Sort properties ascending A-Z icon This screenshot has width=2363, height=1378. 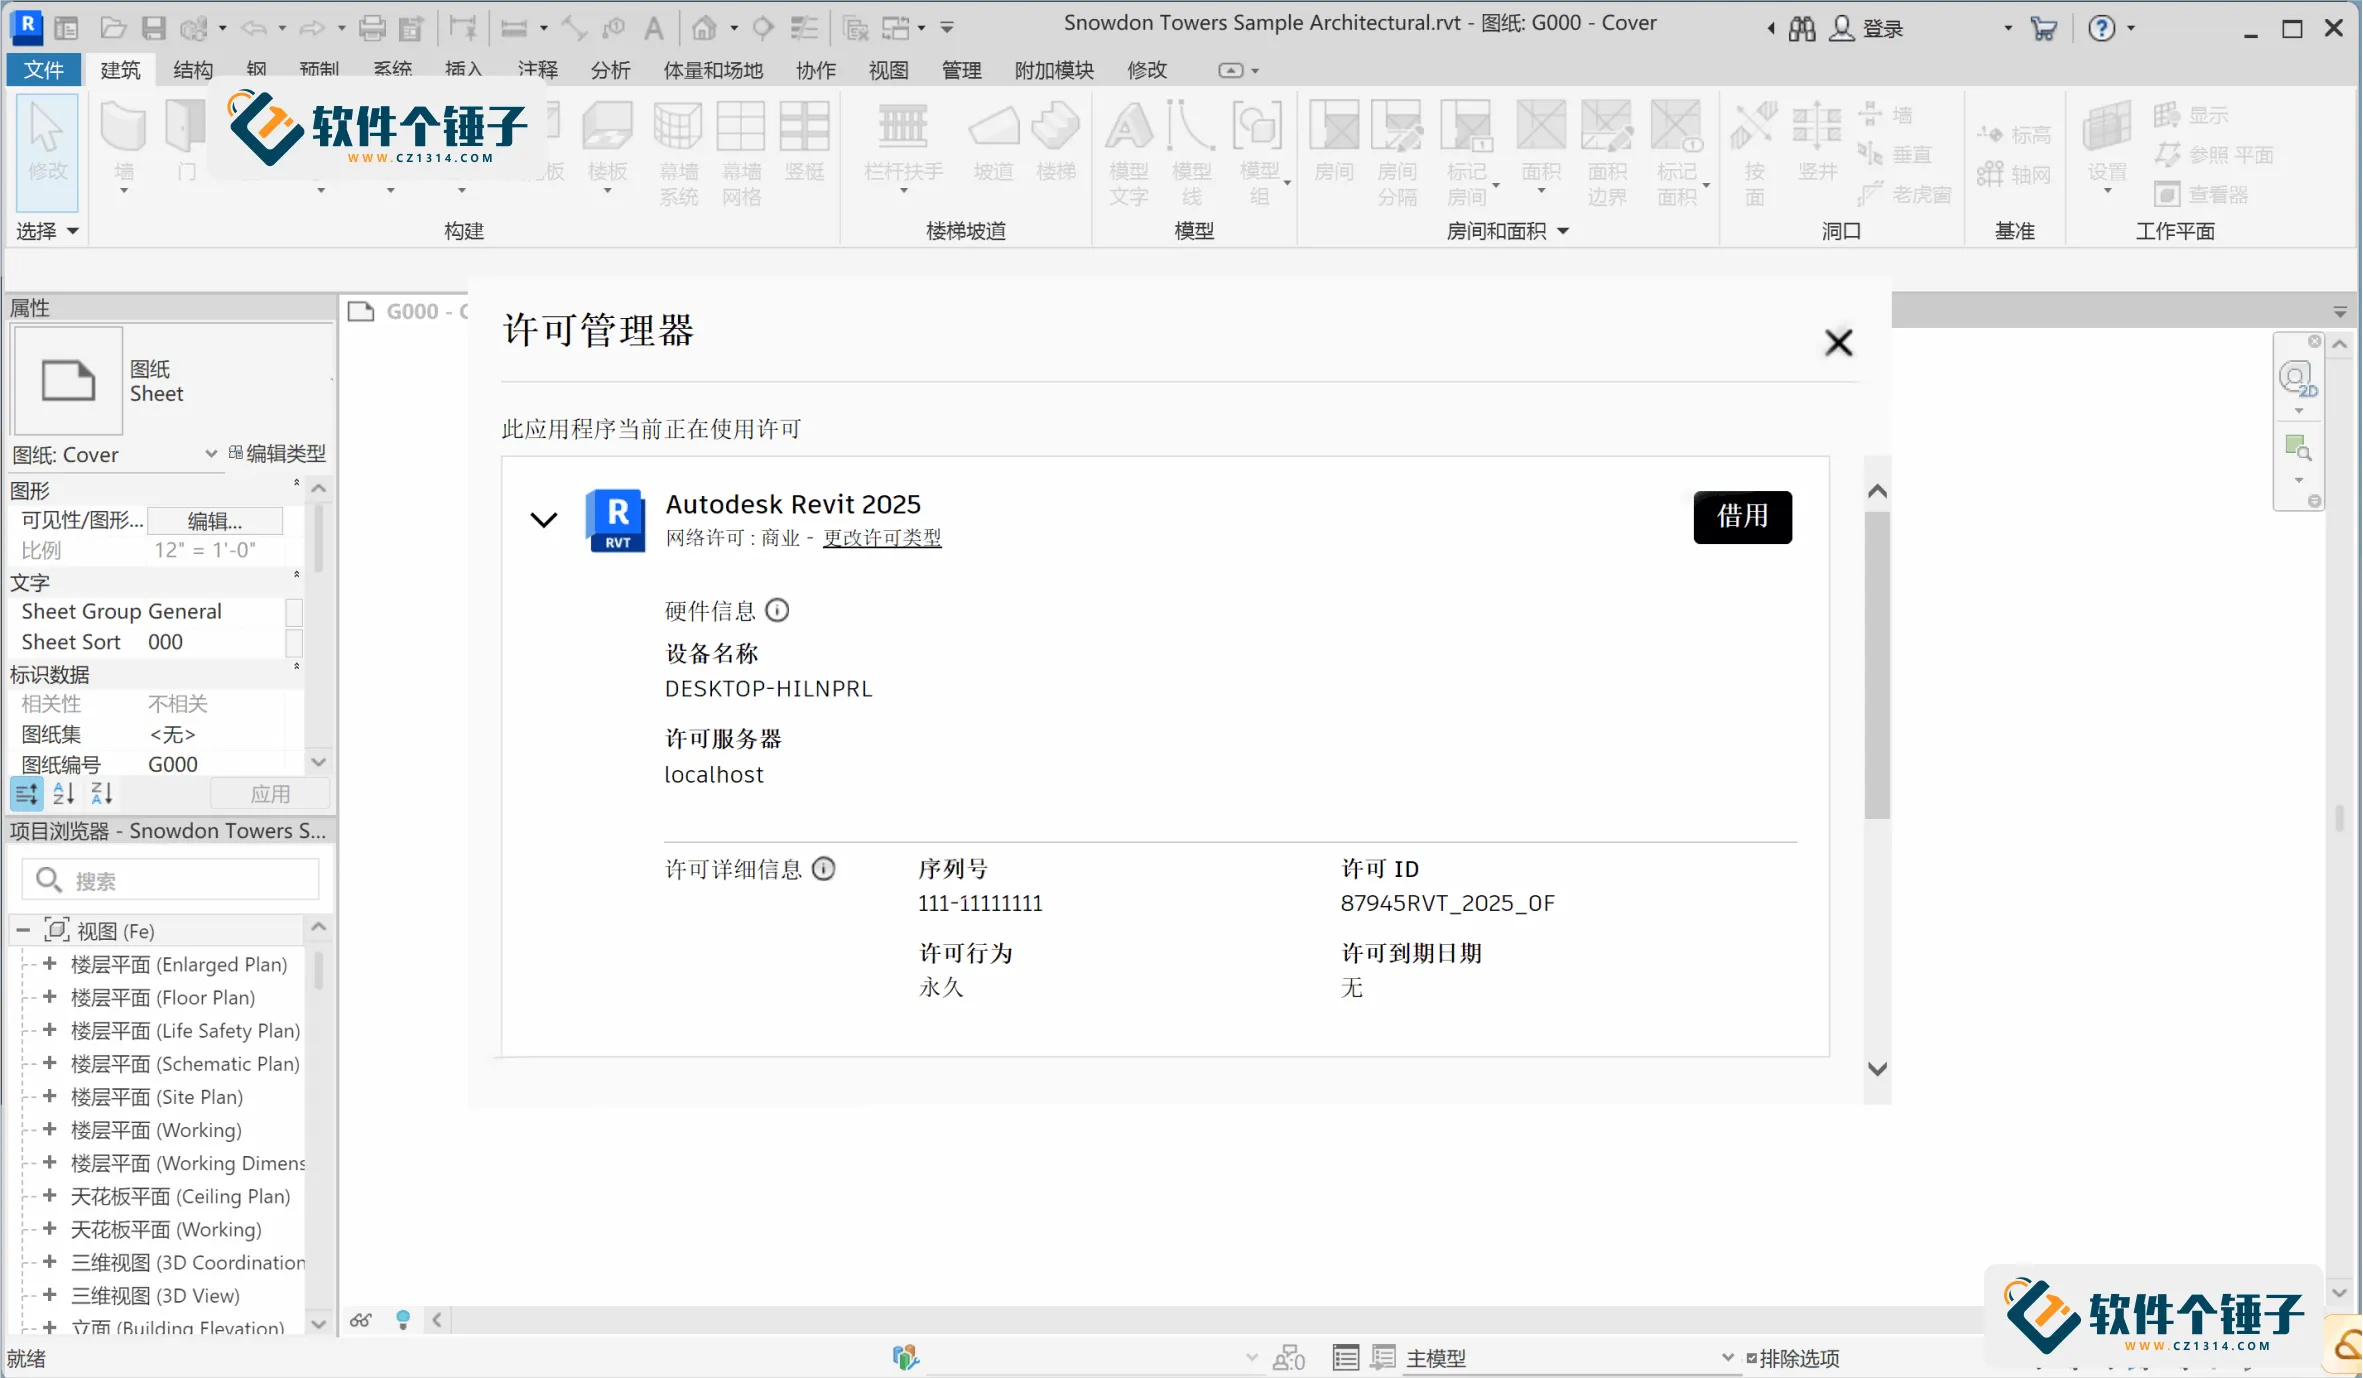(64, 794)
